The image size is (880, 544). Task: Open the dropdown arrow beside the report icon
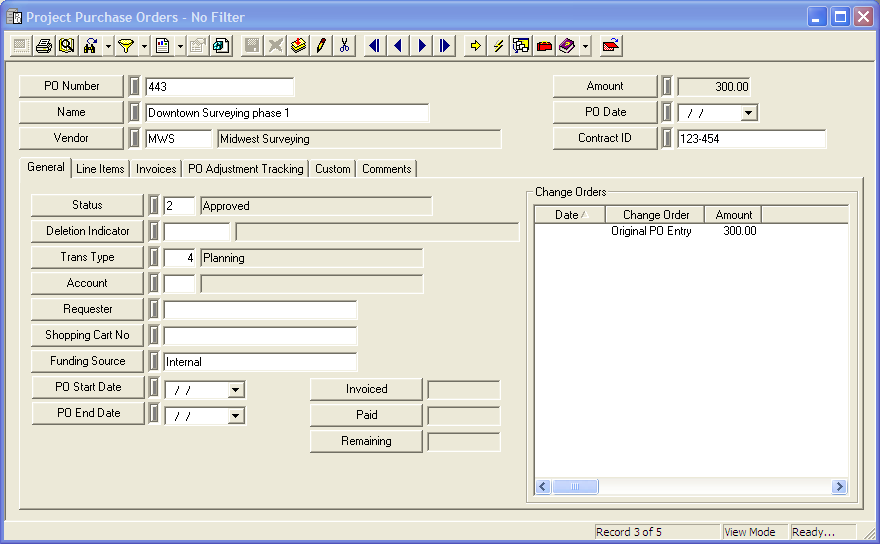point(180,46)
